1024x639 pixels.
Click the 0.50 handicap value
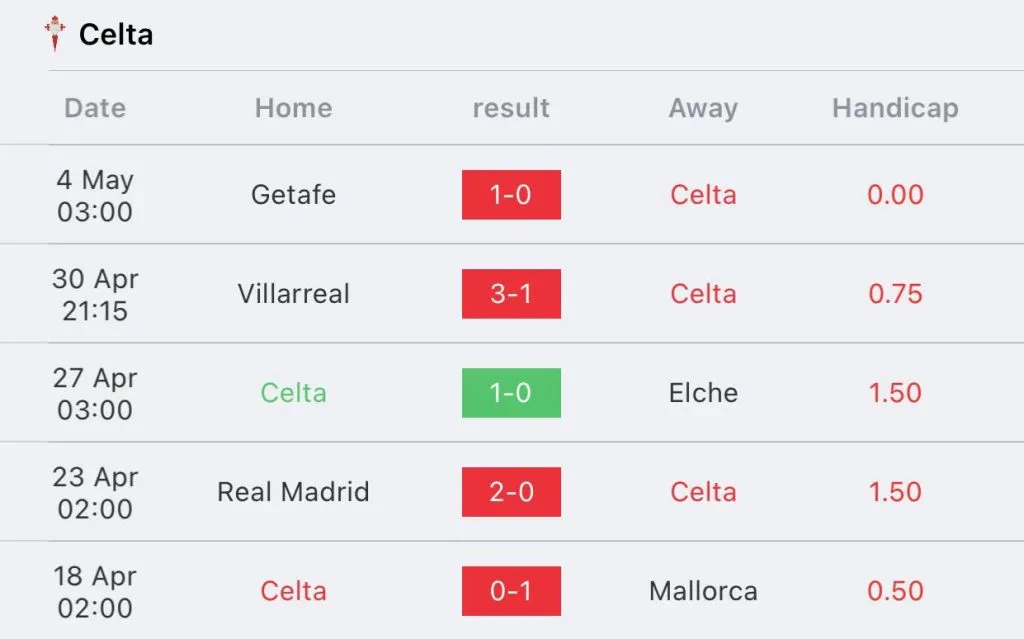pos(895,591)
